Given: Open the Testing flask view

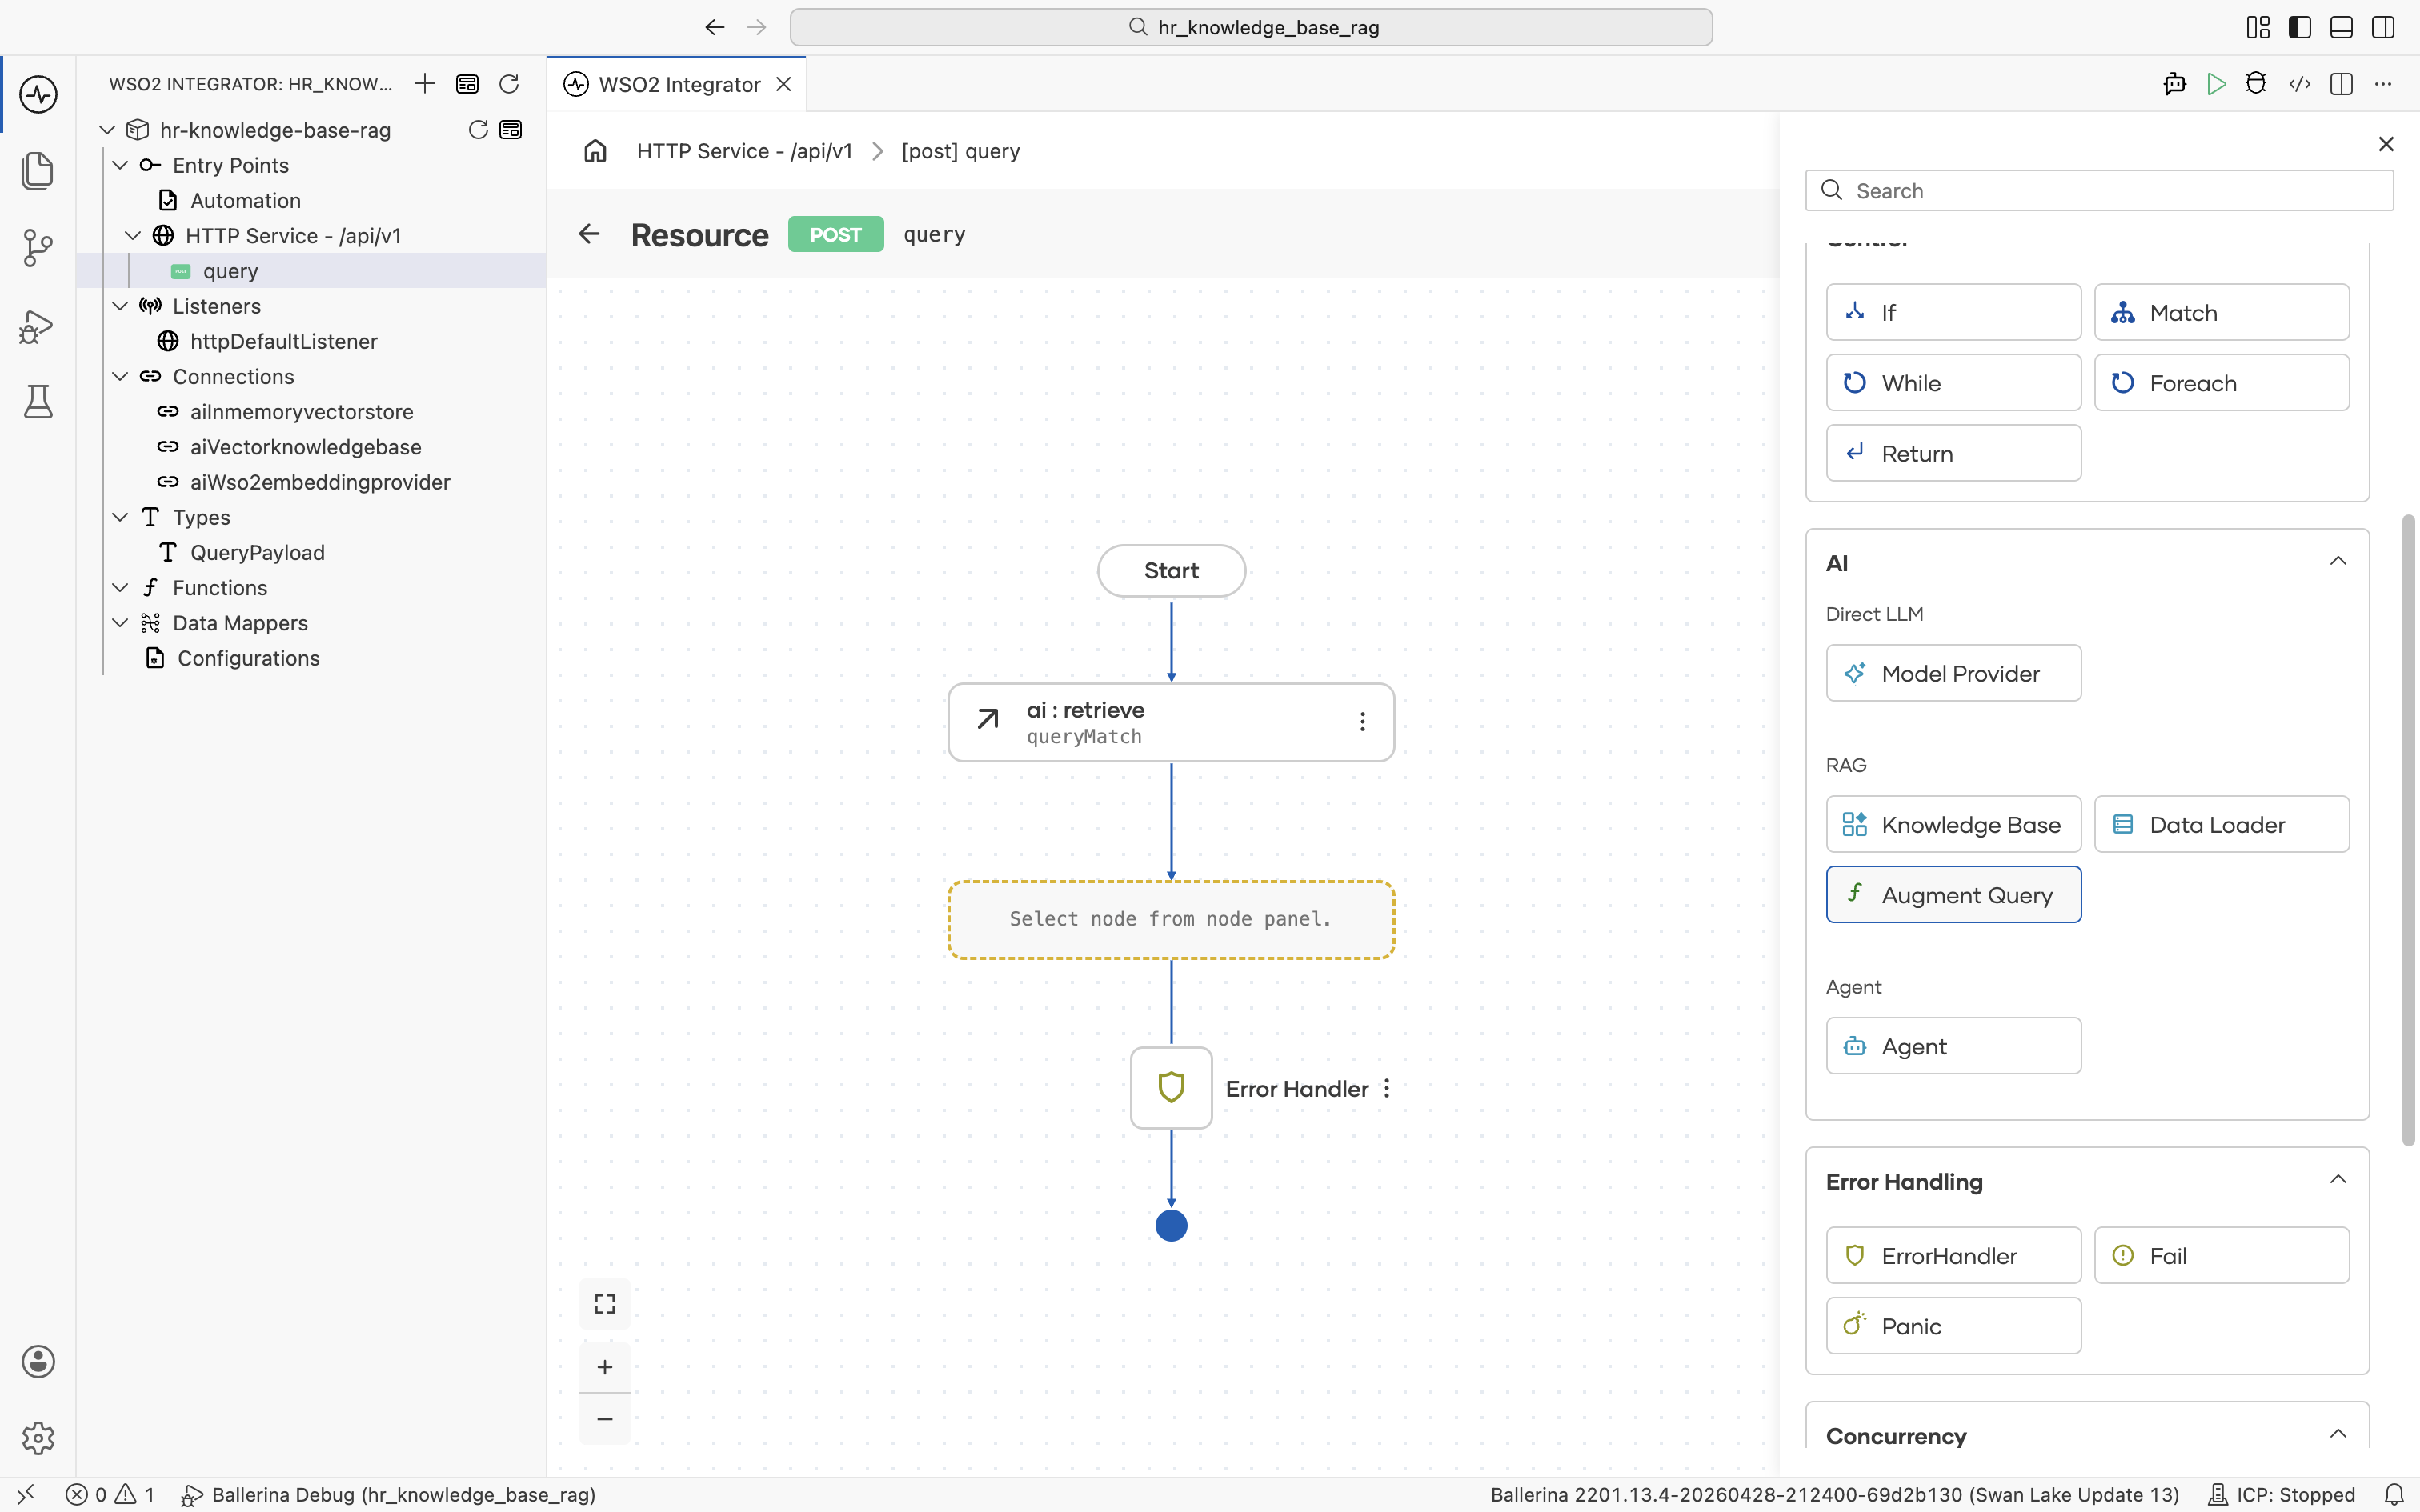Looking at the screenshot, I should [38, 401].
